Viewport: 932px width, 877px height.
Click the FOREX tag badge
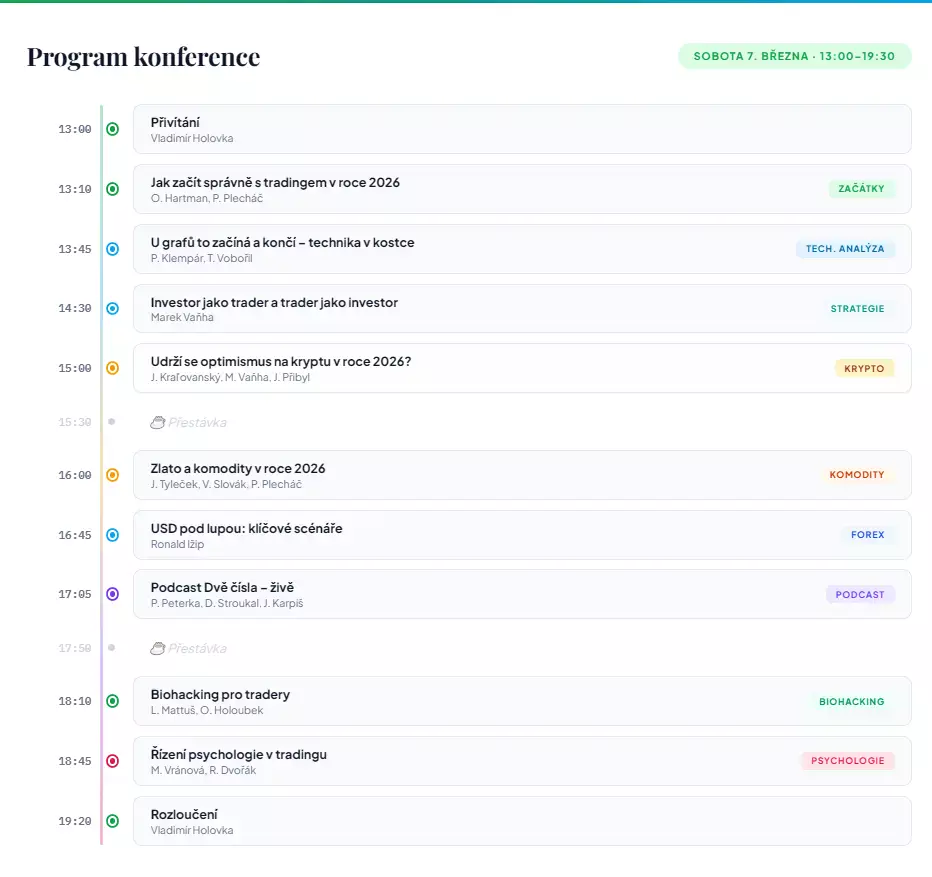pos(867,535)
